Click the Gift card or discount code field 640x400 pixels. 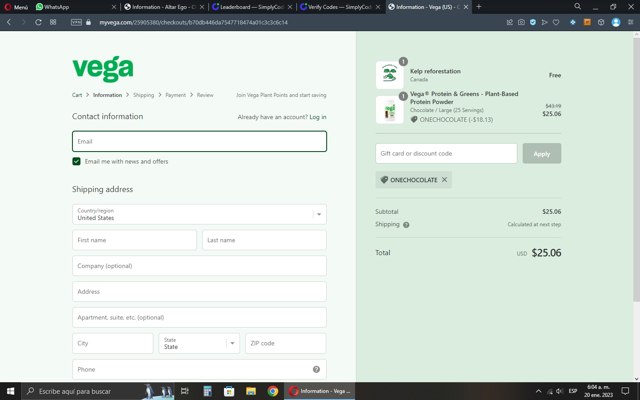[x=446, y=153]
